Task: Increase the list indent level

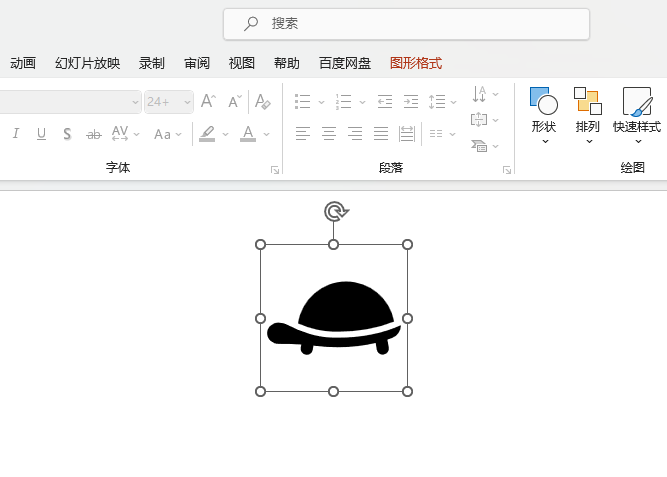Action: pyautogui.click(x=411, y=102)
